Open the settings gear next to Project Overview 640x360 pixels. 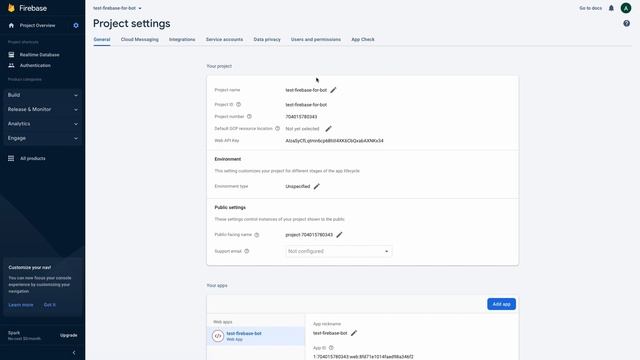[76, 25]
